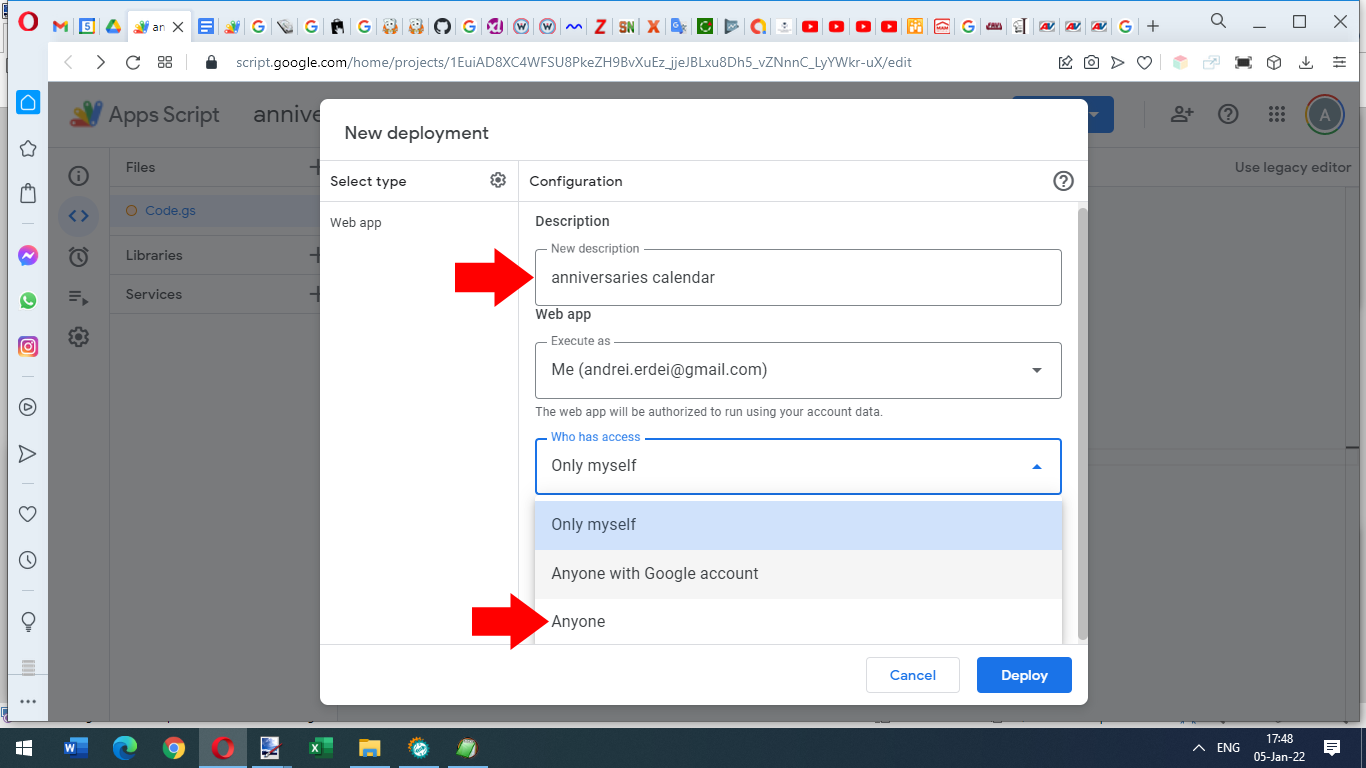The image size is (1366, 768).
Task: Open the Executions list icon
Action: pyautogui.click(x=78, y=297)
